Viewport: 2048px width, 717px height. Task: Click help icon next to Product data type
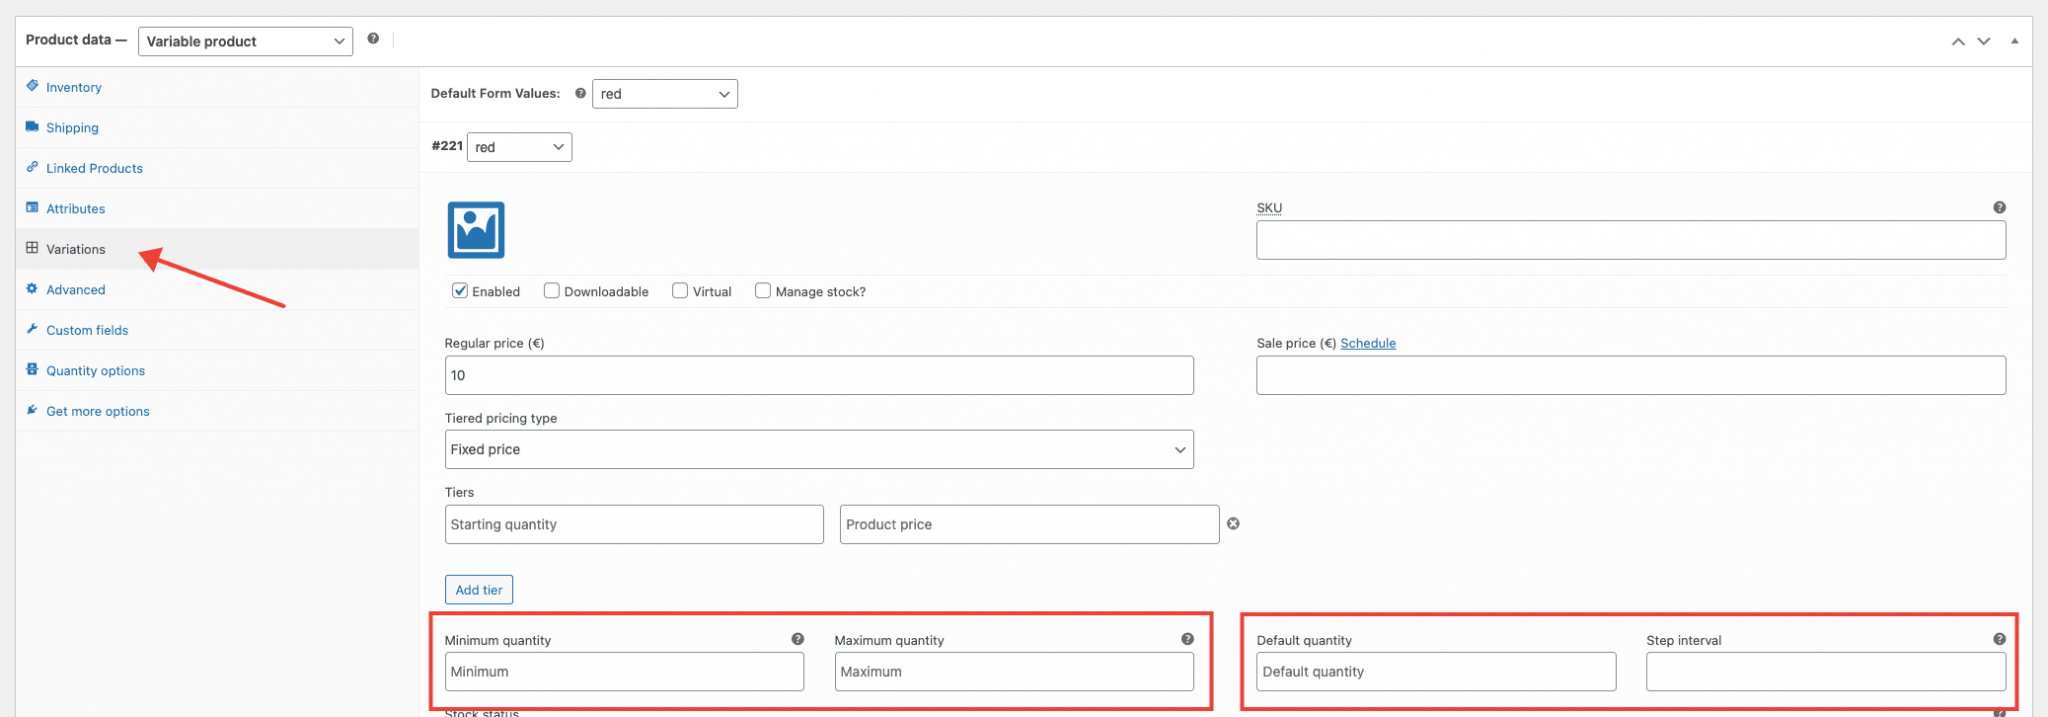373,39
